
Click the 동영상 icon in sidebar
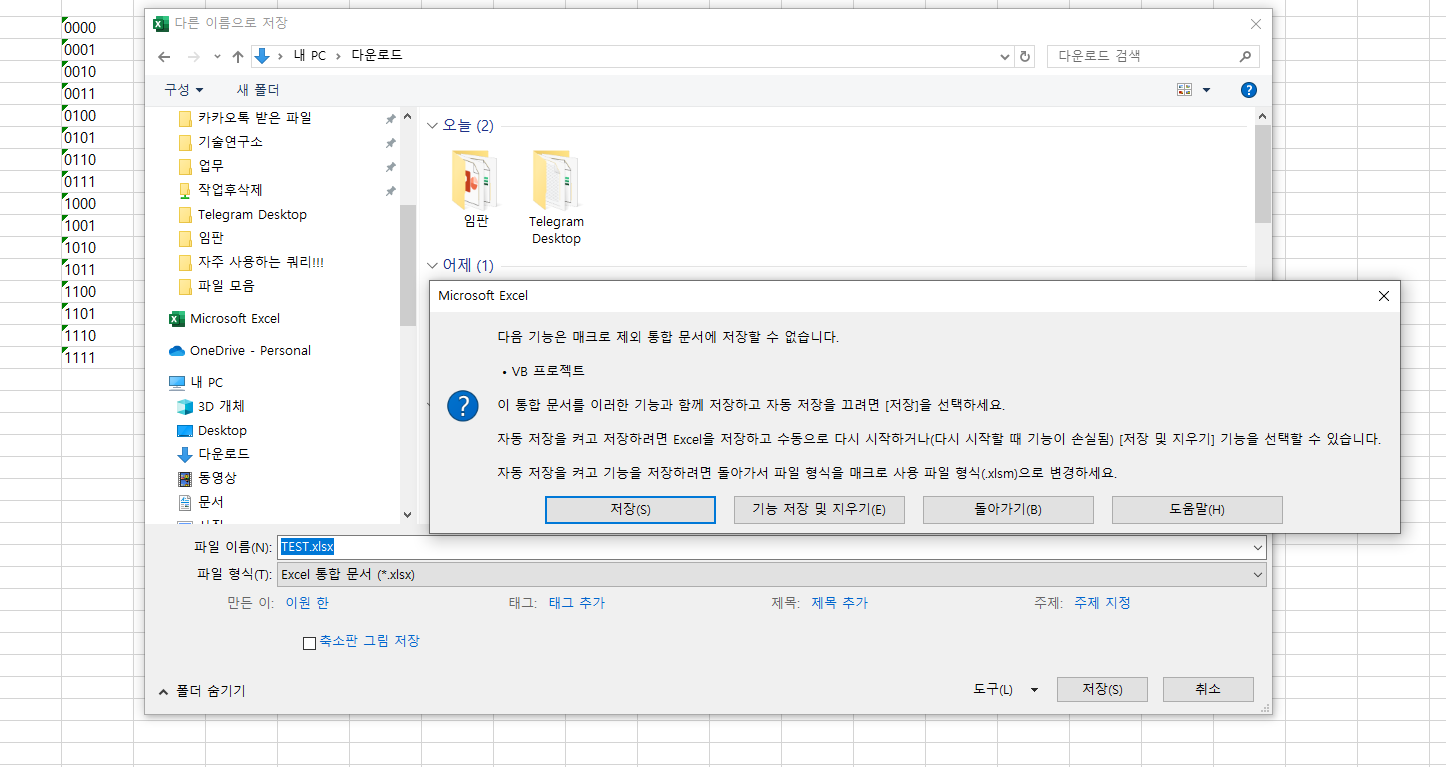[x=184, y=478]
